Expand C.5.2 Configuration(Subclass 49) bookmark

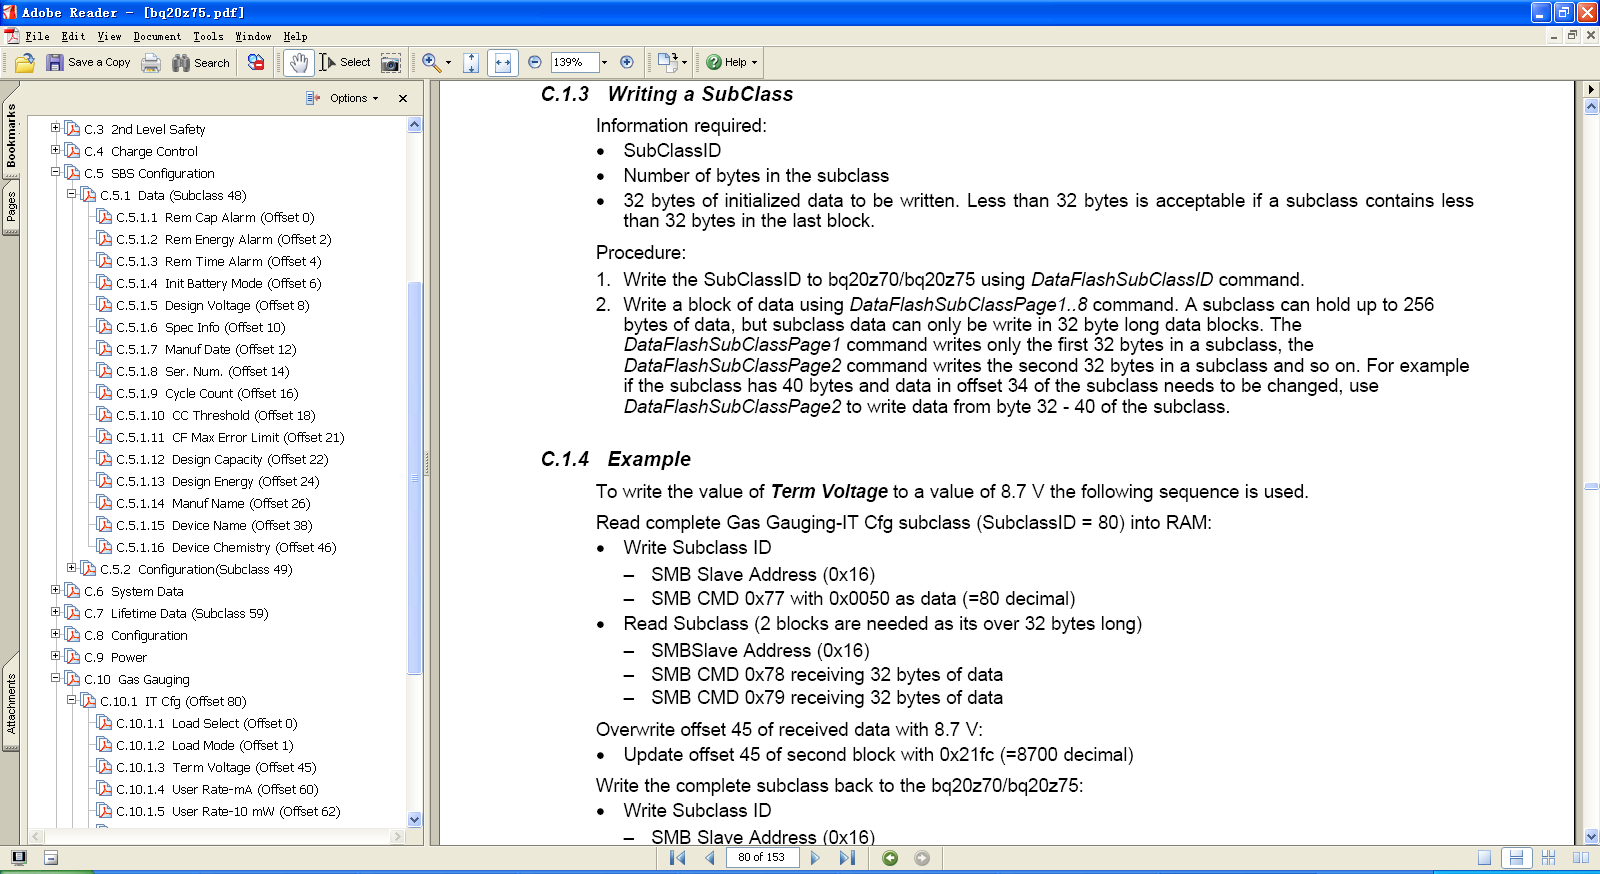coord(72,568)
